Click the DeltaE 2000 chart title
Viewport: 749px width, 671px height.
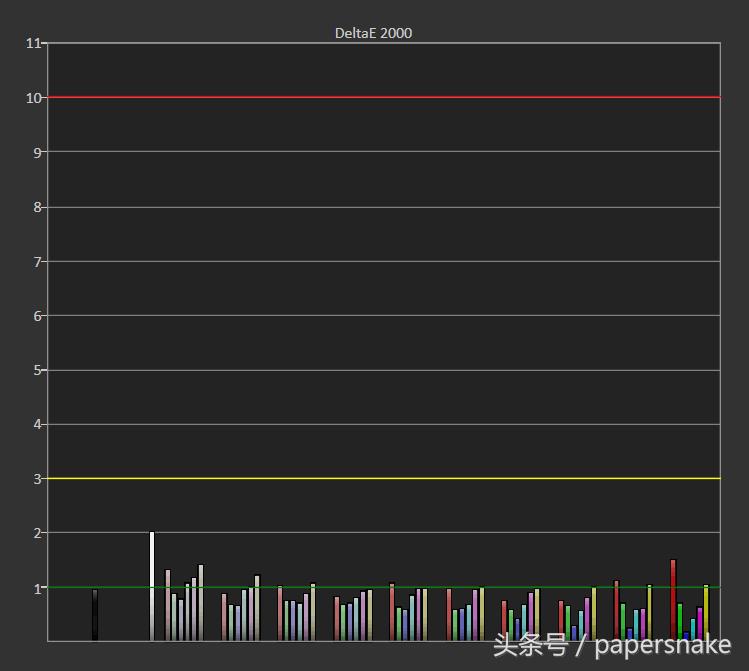pyautogui.click(x=373, y=33)
